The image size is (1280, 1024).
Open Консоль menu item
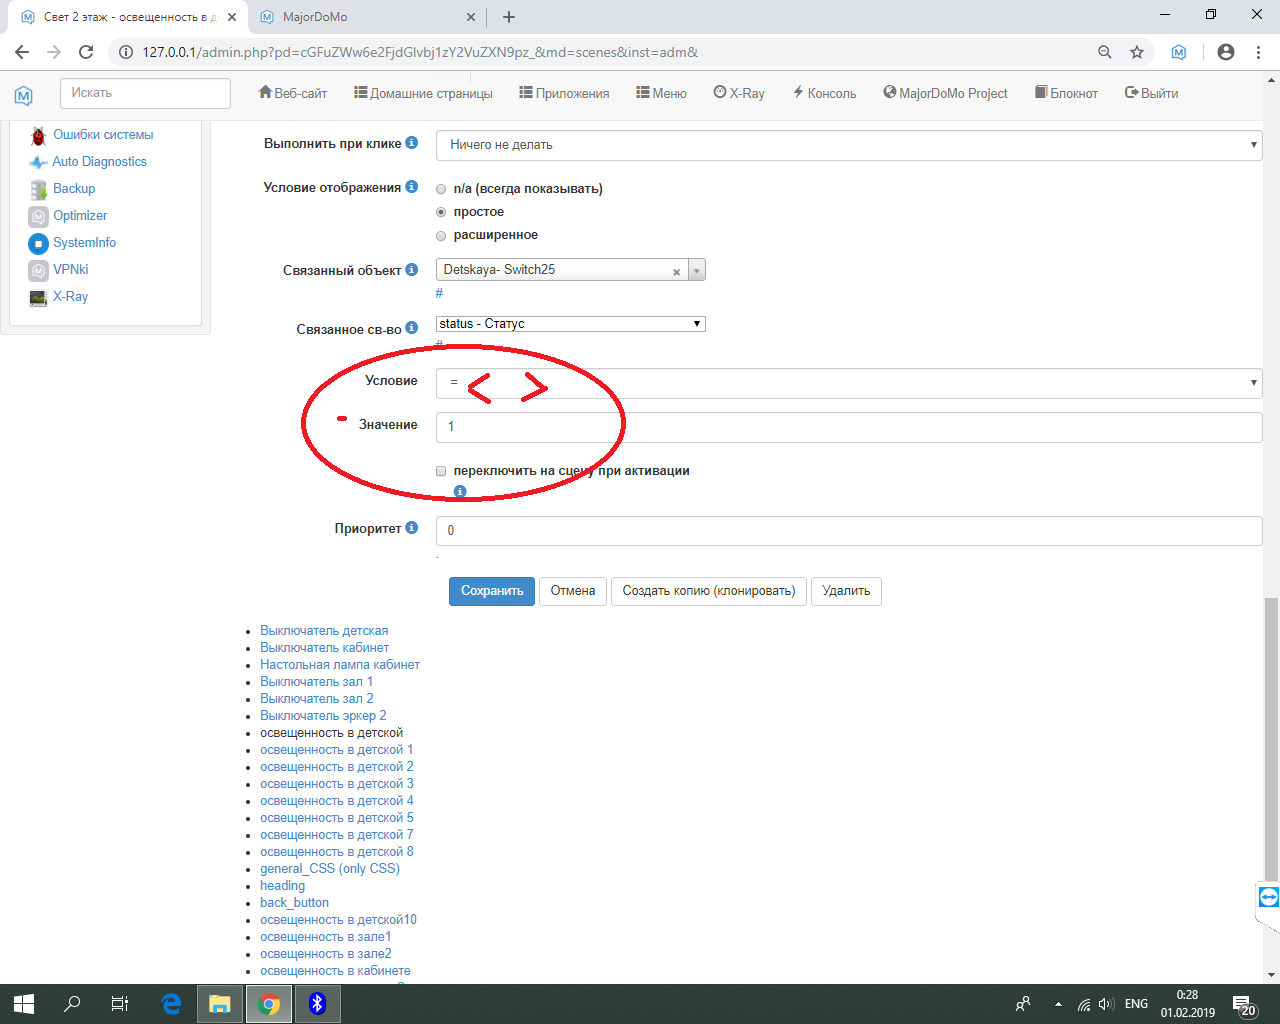pos(825,93)
